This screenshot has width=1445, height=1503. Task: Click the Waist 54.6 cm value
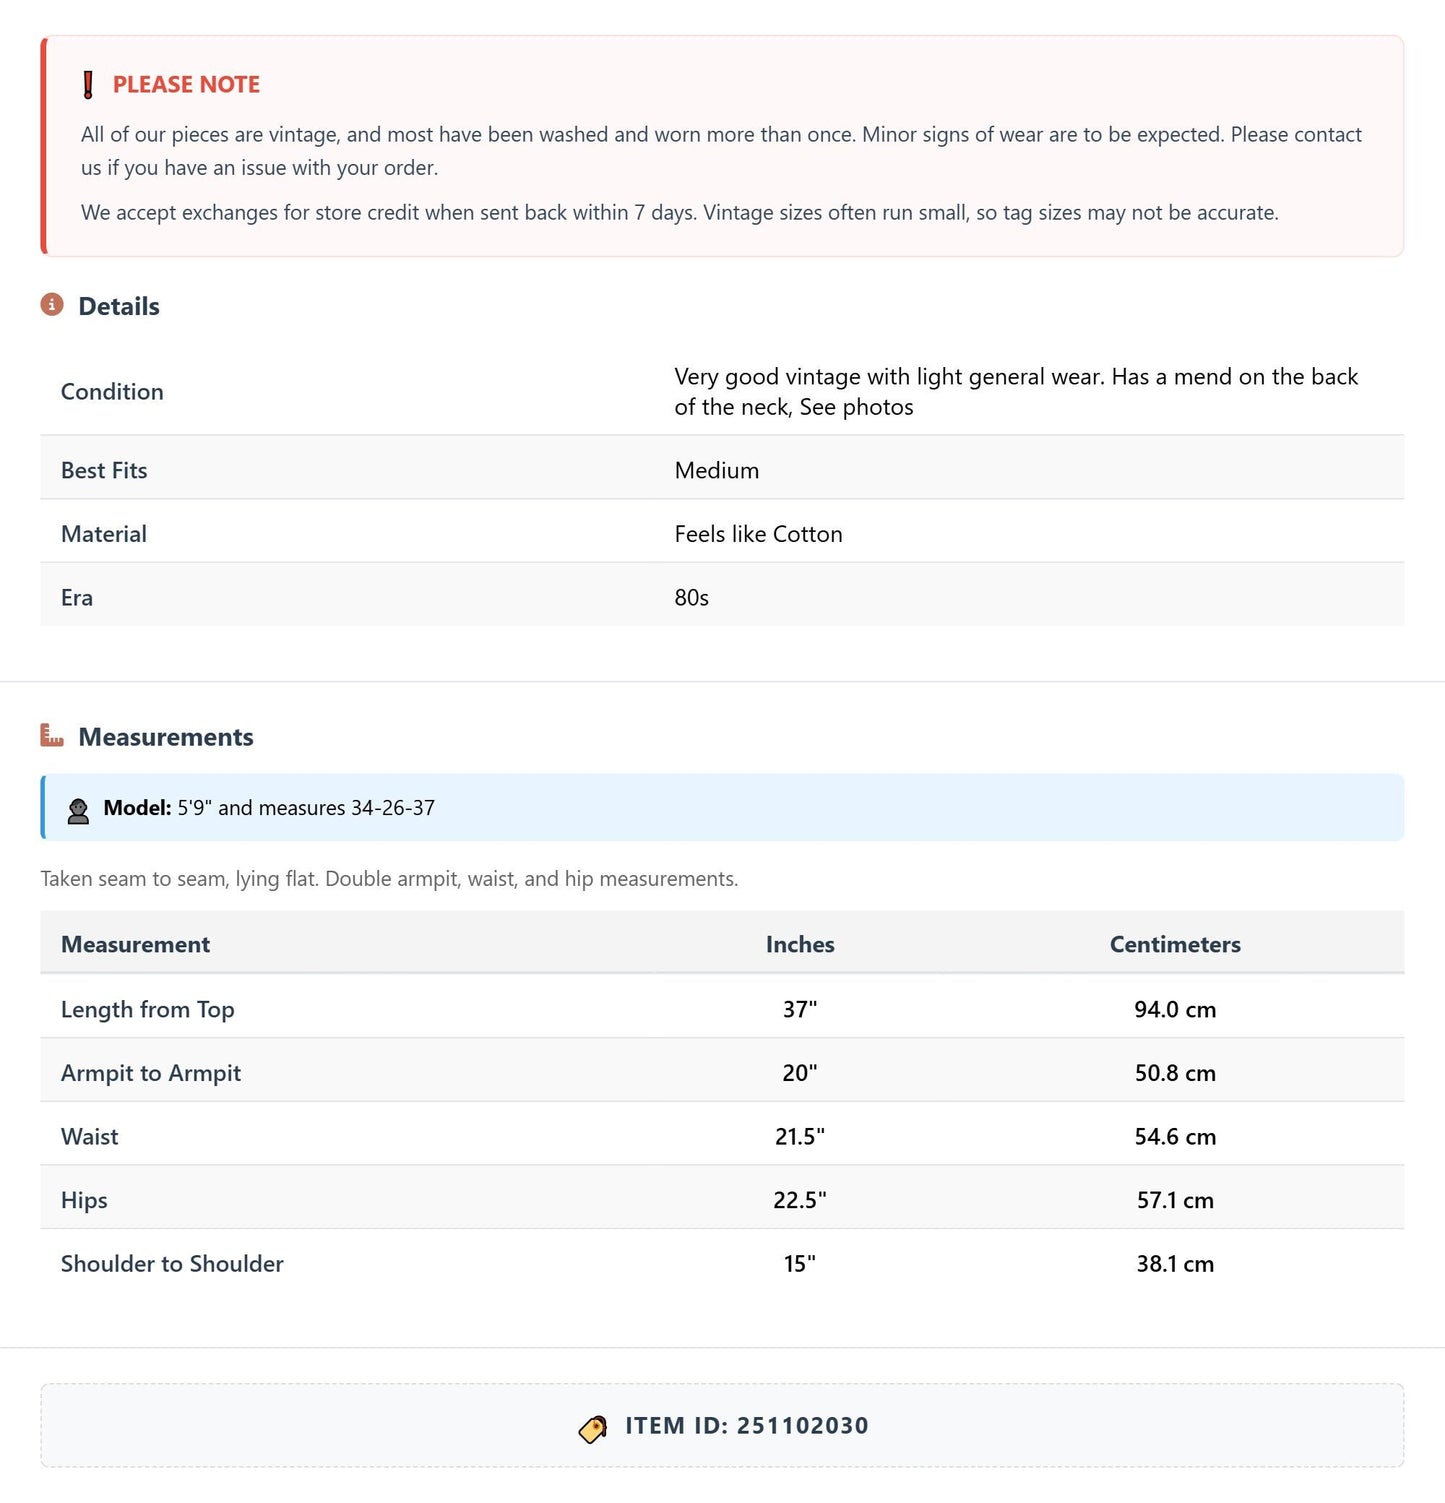(x=1175, y=1137)
